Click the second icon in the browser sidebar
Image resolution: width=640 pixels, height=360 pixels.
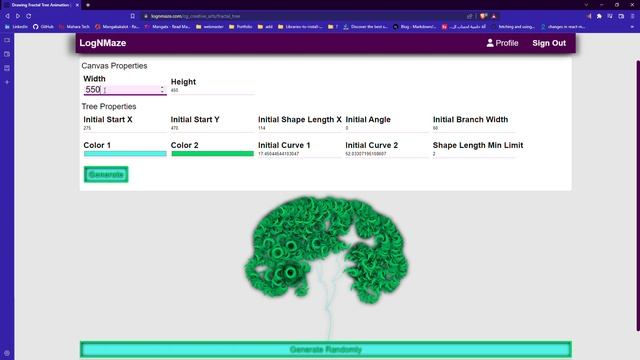point(7,54)
